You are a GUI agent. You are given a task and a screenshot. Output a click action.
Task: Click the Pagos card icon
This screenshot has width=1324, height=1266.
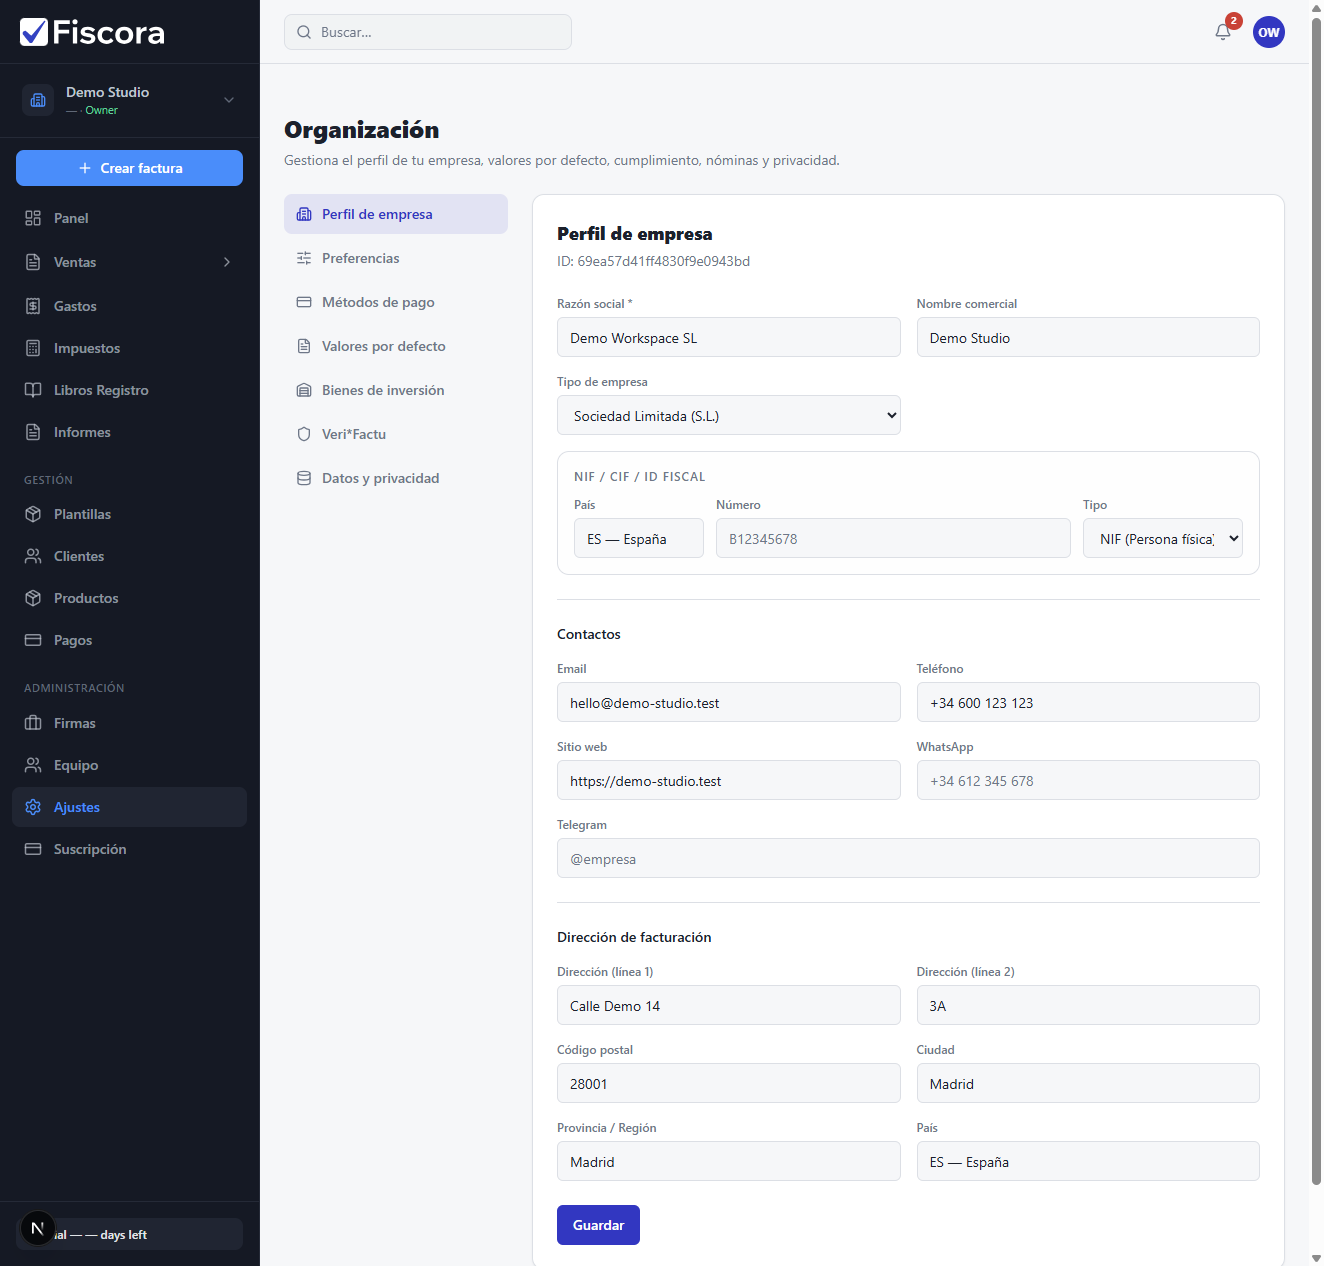(x=33, y=640)
